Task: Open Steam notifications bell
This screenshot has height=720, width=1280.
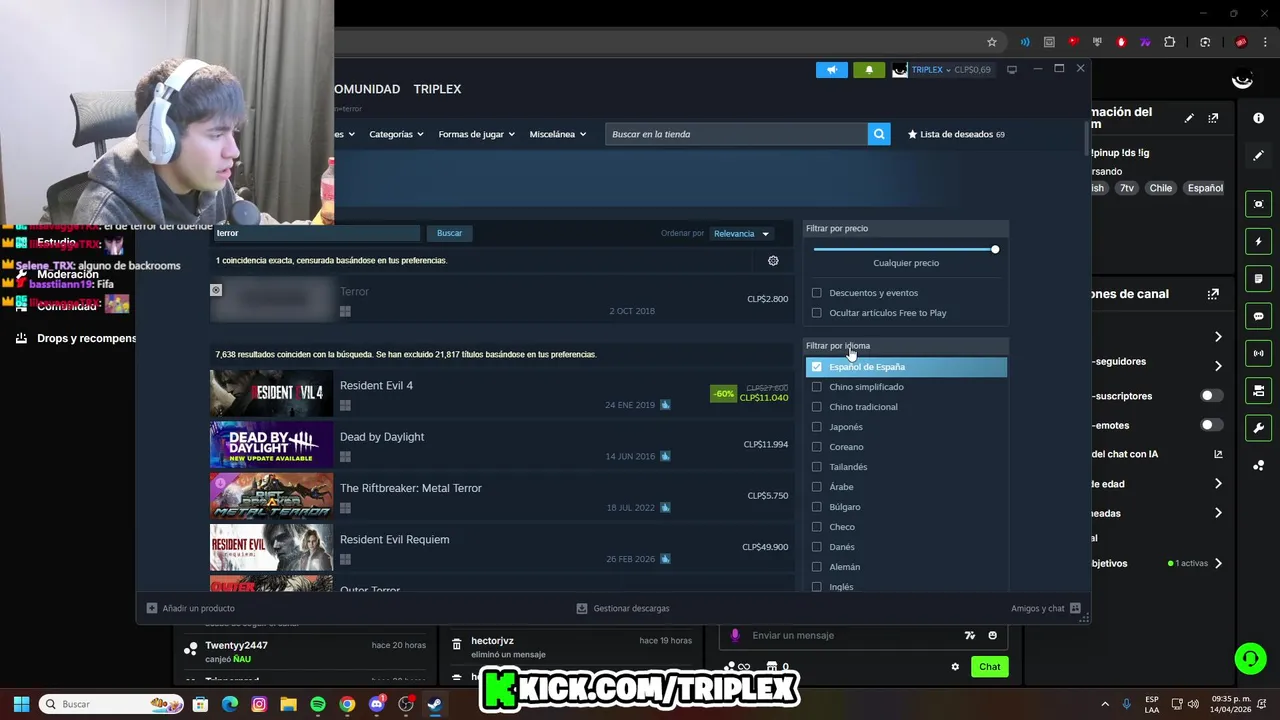Action: (868, 70)
